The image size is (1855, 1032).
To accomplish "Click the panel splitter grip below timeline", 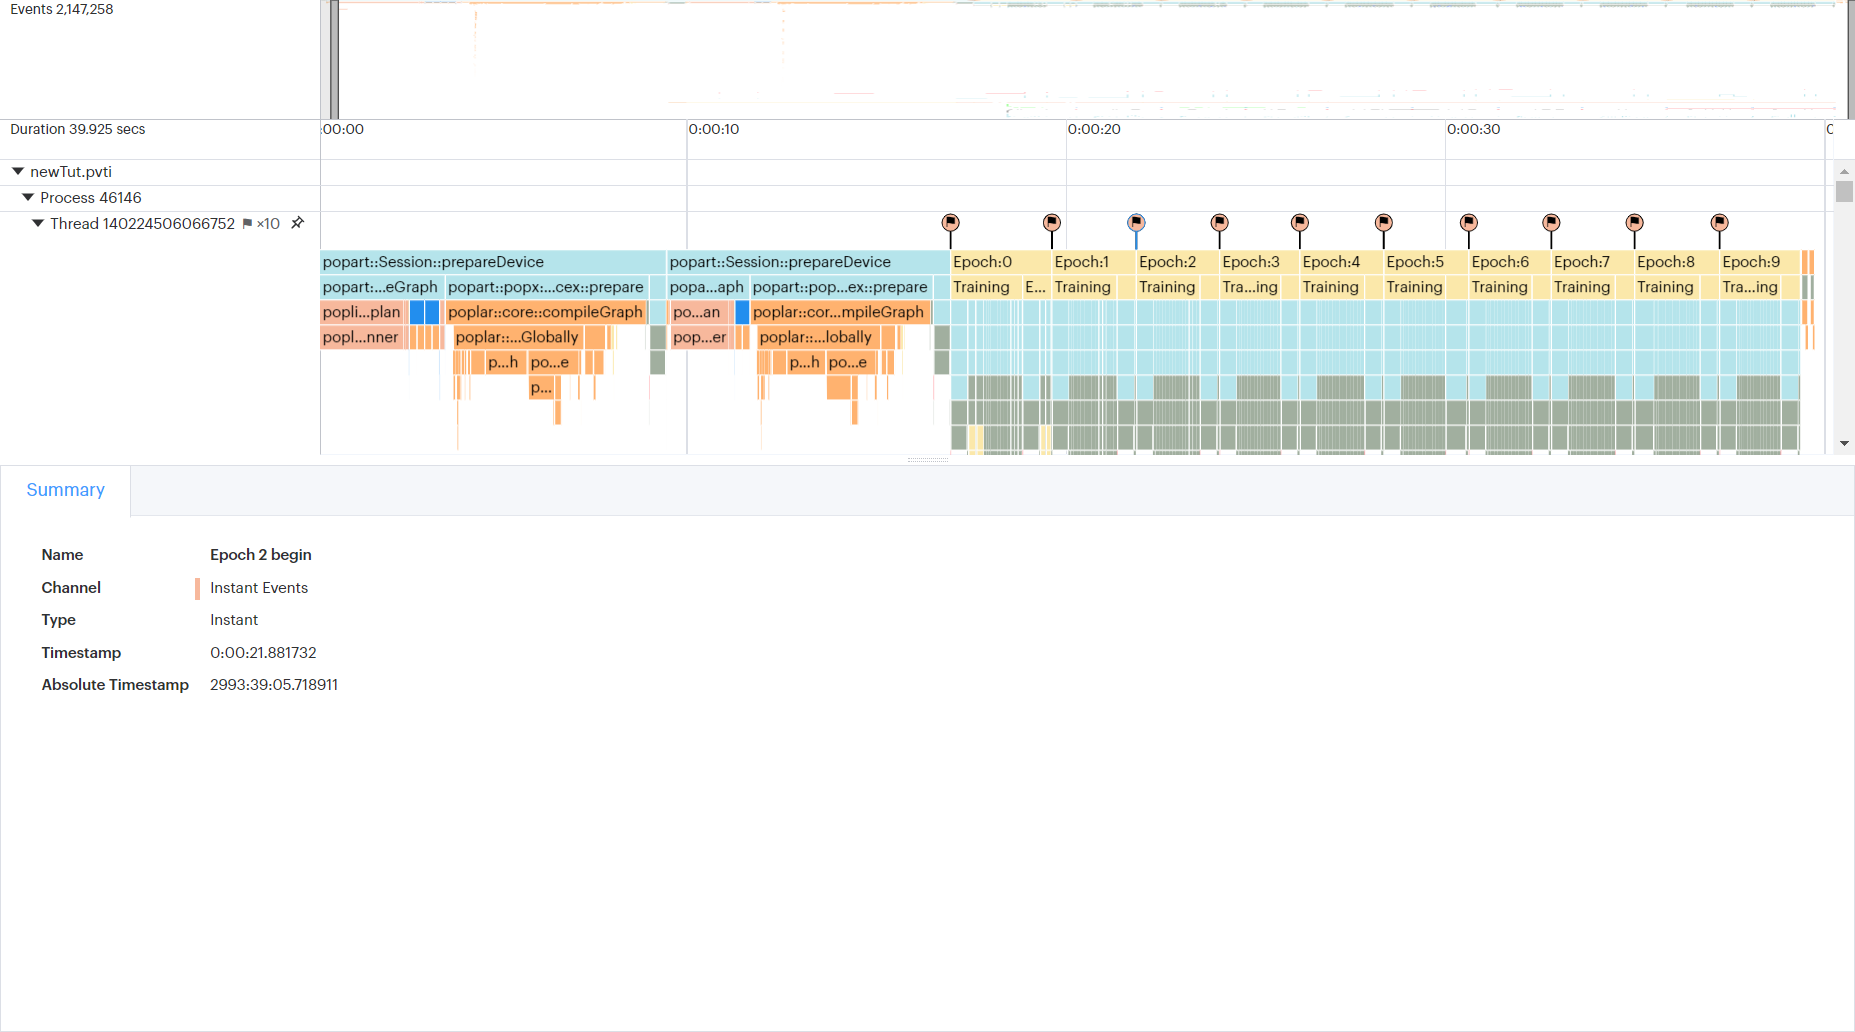I will [x=927, y=460].
